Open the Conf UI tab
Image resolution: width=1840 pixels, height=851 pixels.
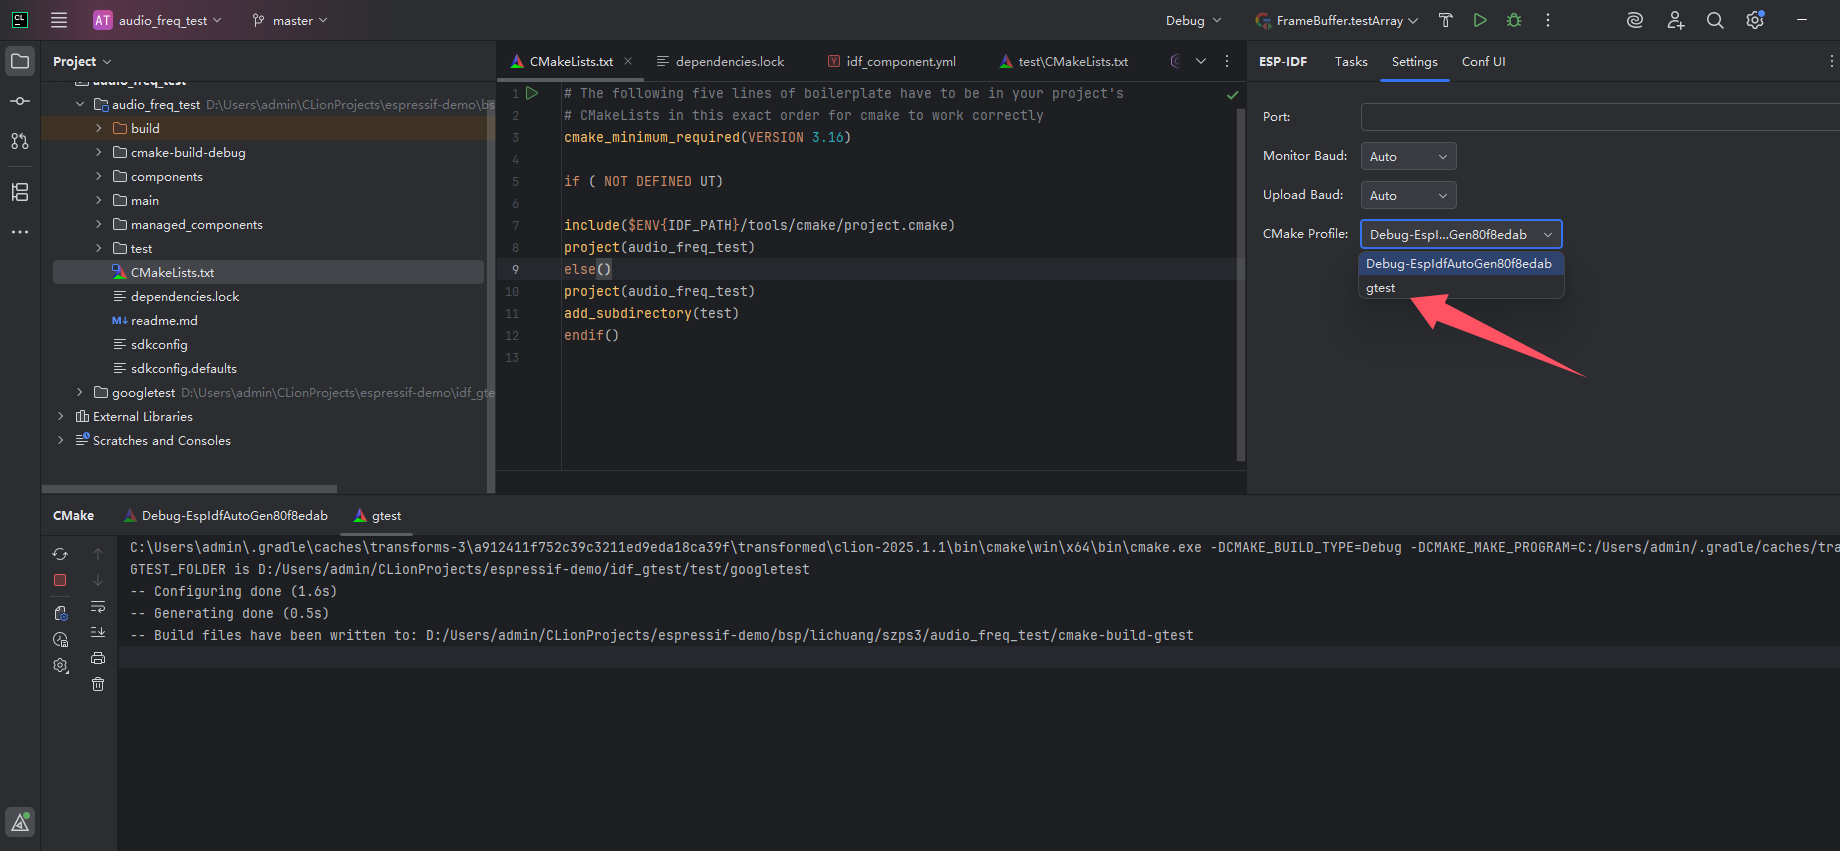1483,61
